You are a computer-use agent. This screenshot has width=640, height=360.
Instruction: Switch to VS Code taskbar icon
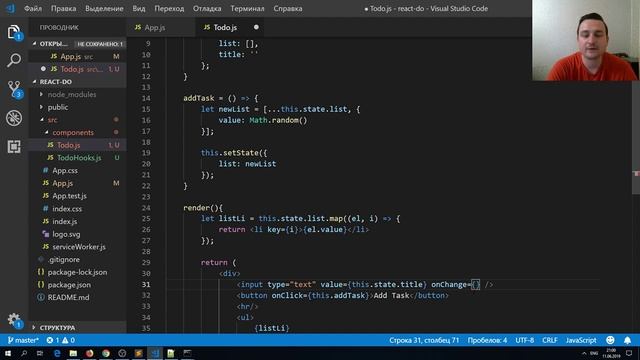click(155, 353)
